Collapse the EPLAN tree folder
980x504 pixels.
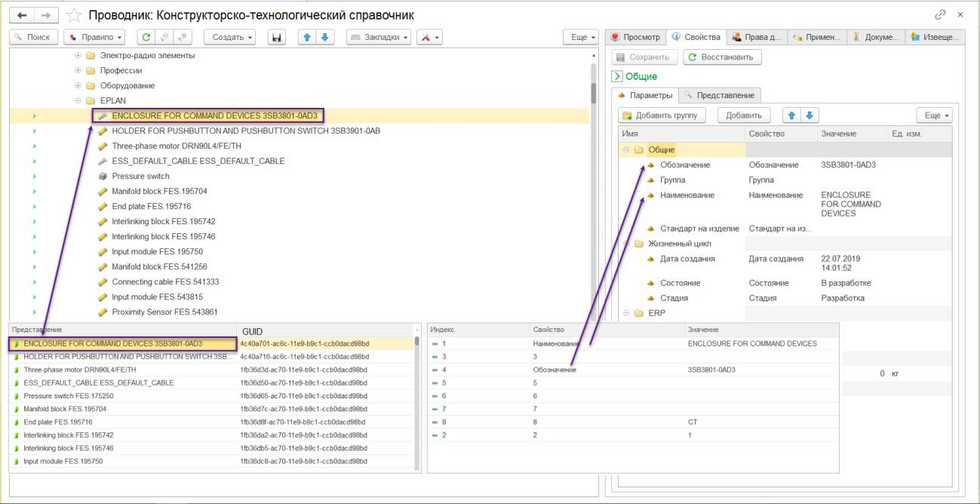pyautogui.click(x=78, y=101)
